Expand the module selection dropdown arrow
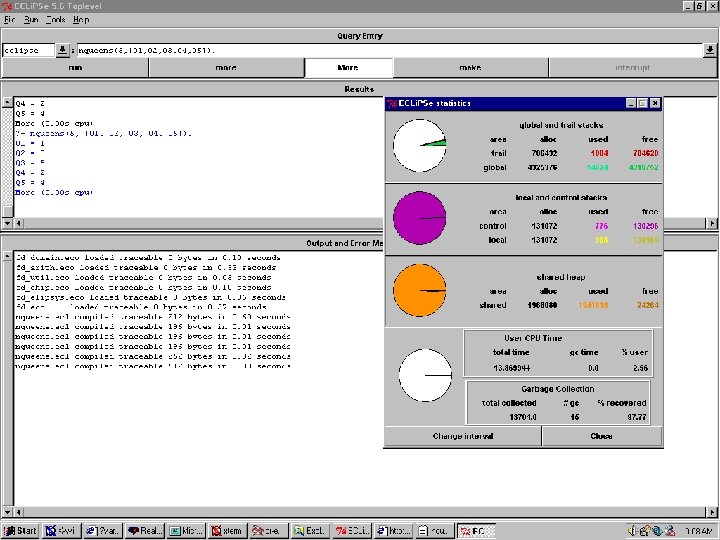 (62, 50)
